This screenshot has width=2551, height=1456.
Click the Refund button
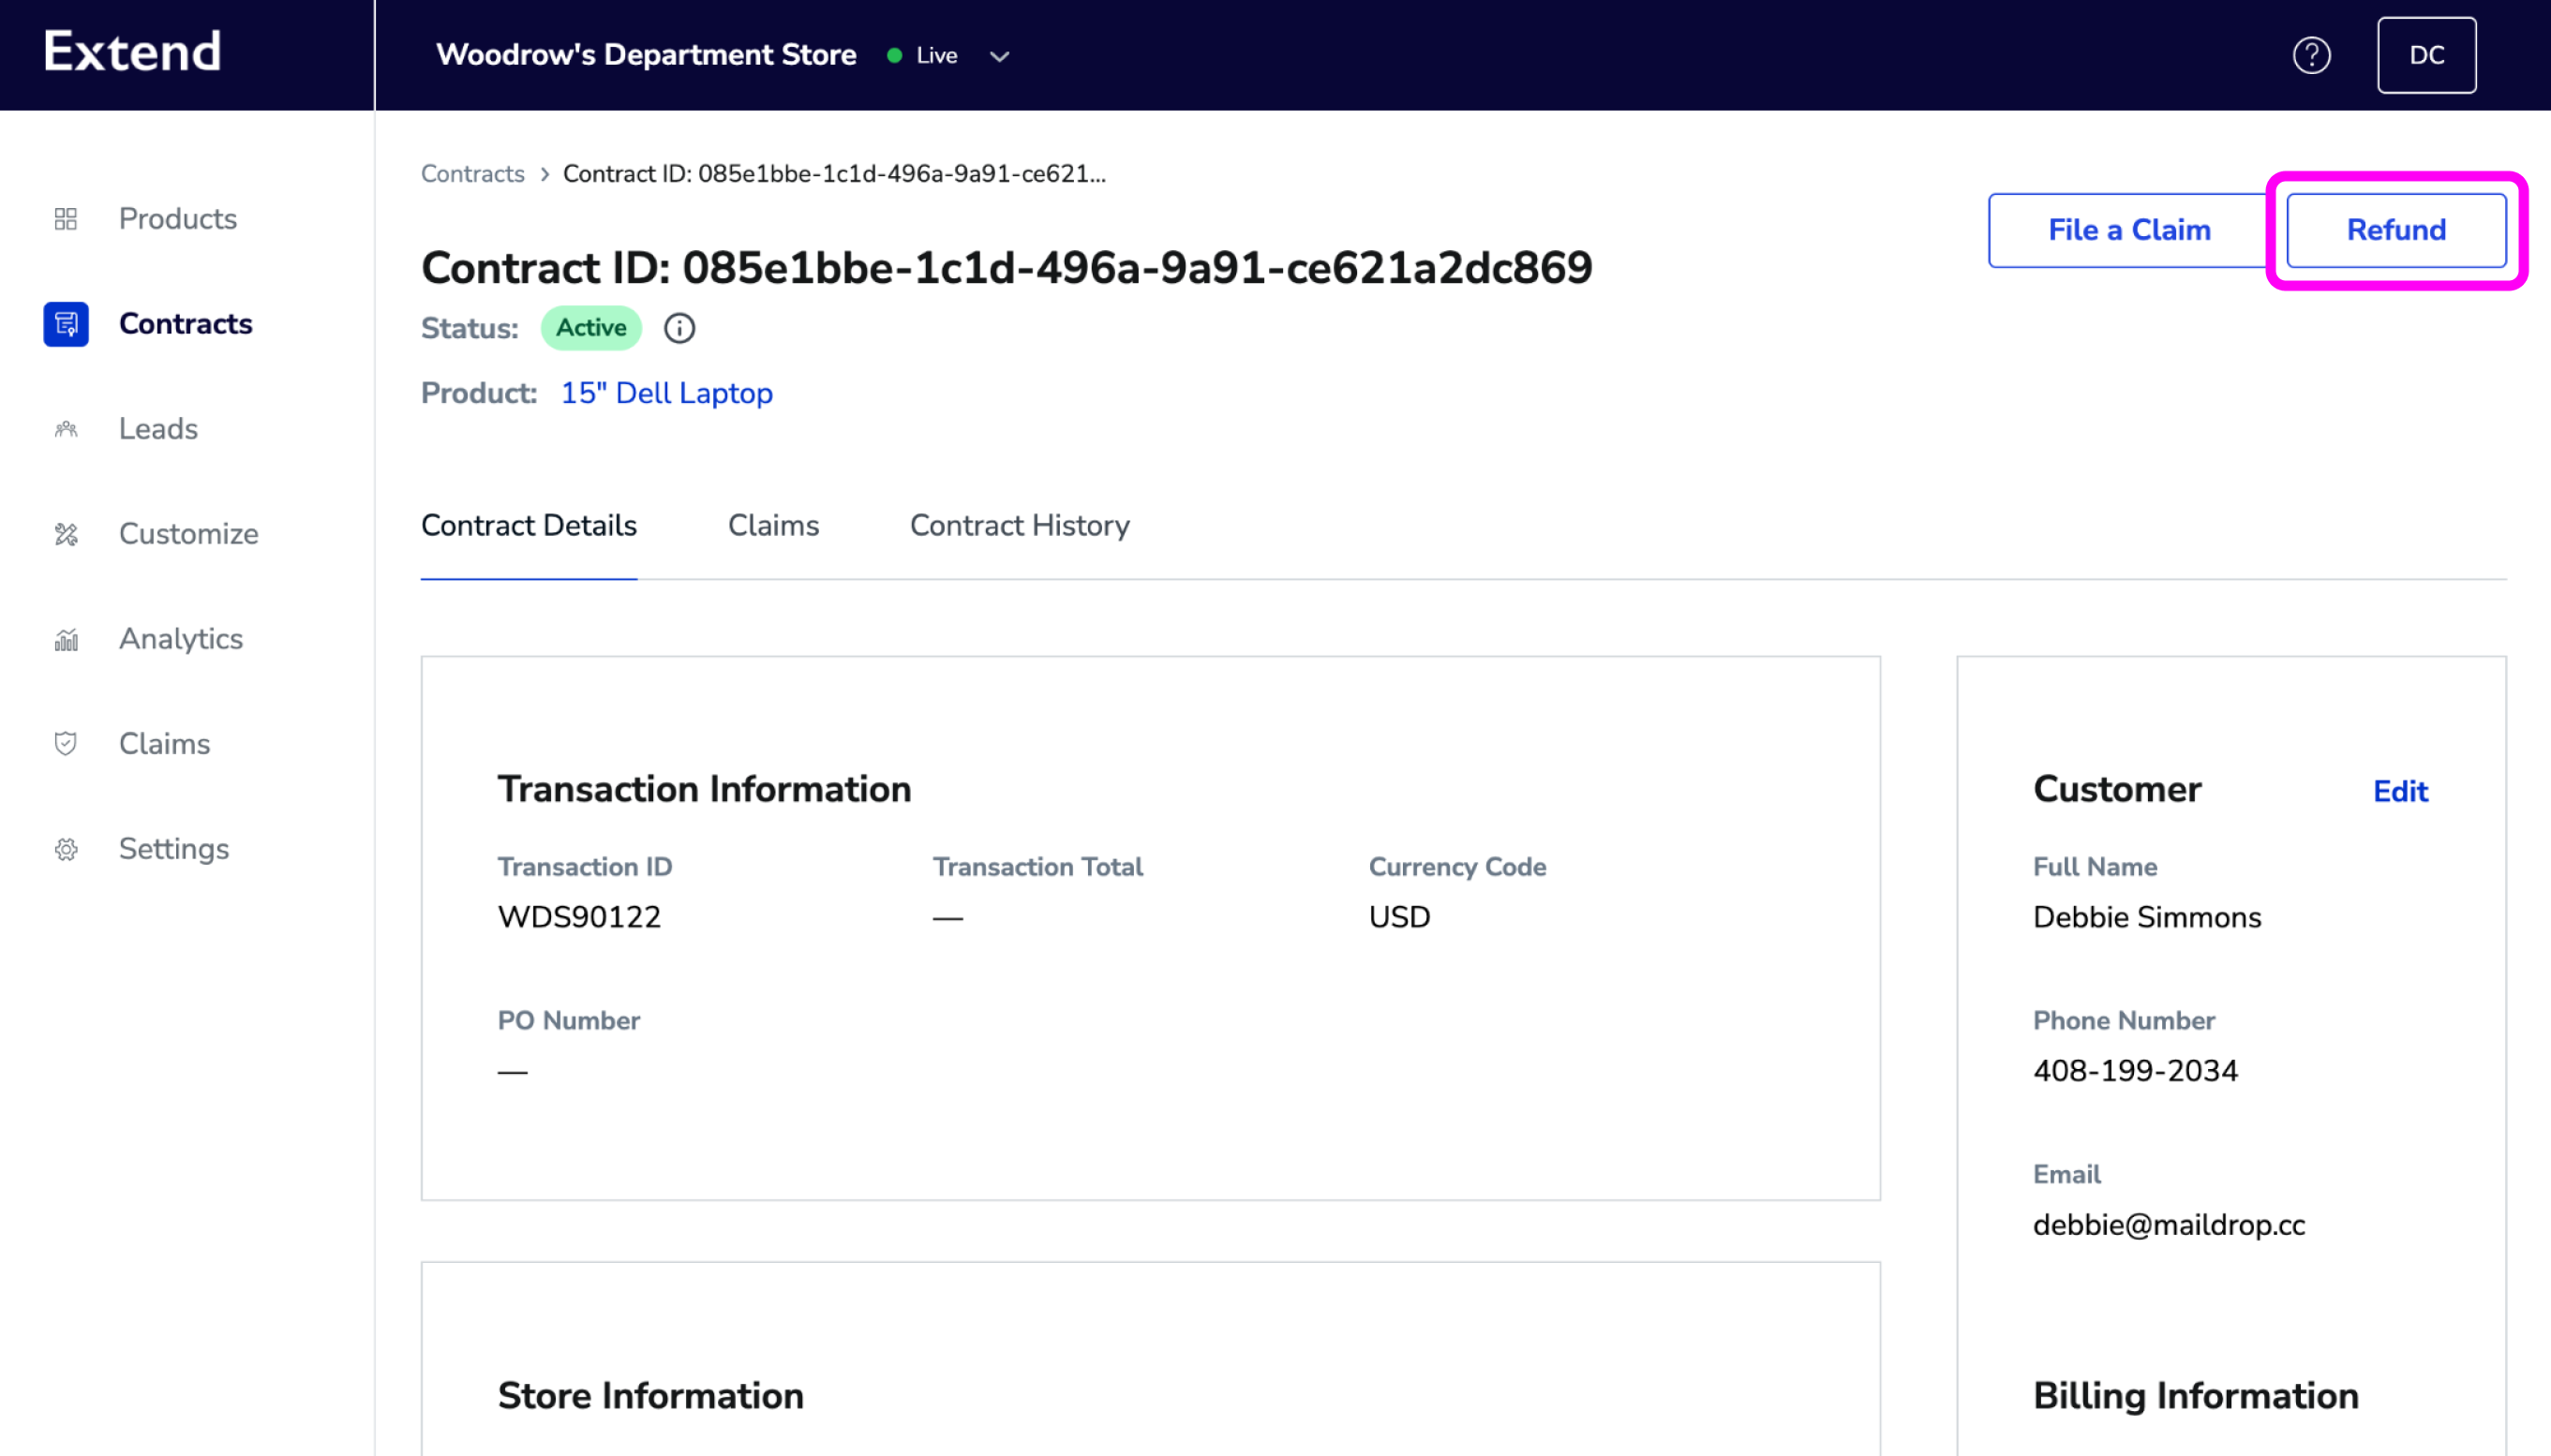(2396, 230)
